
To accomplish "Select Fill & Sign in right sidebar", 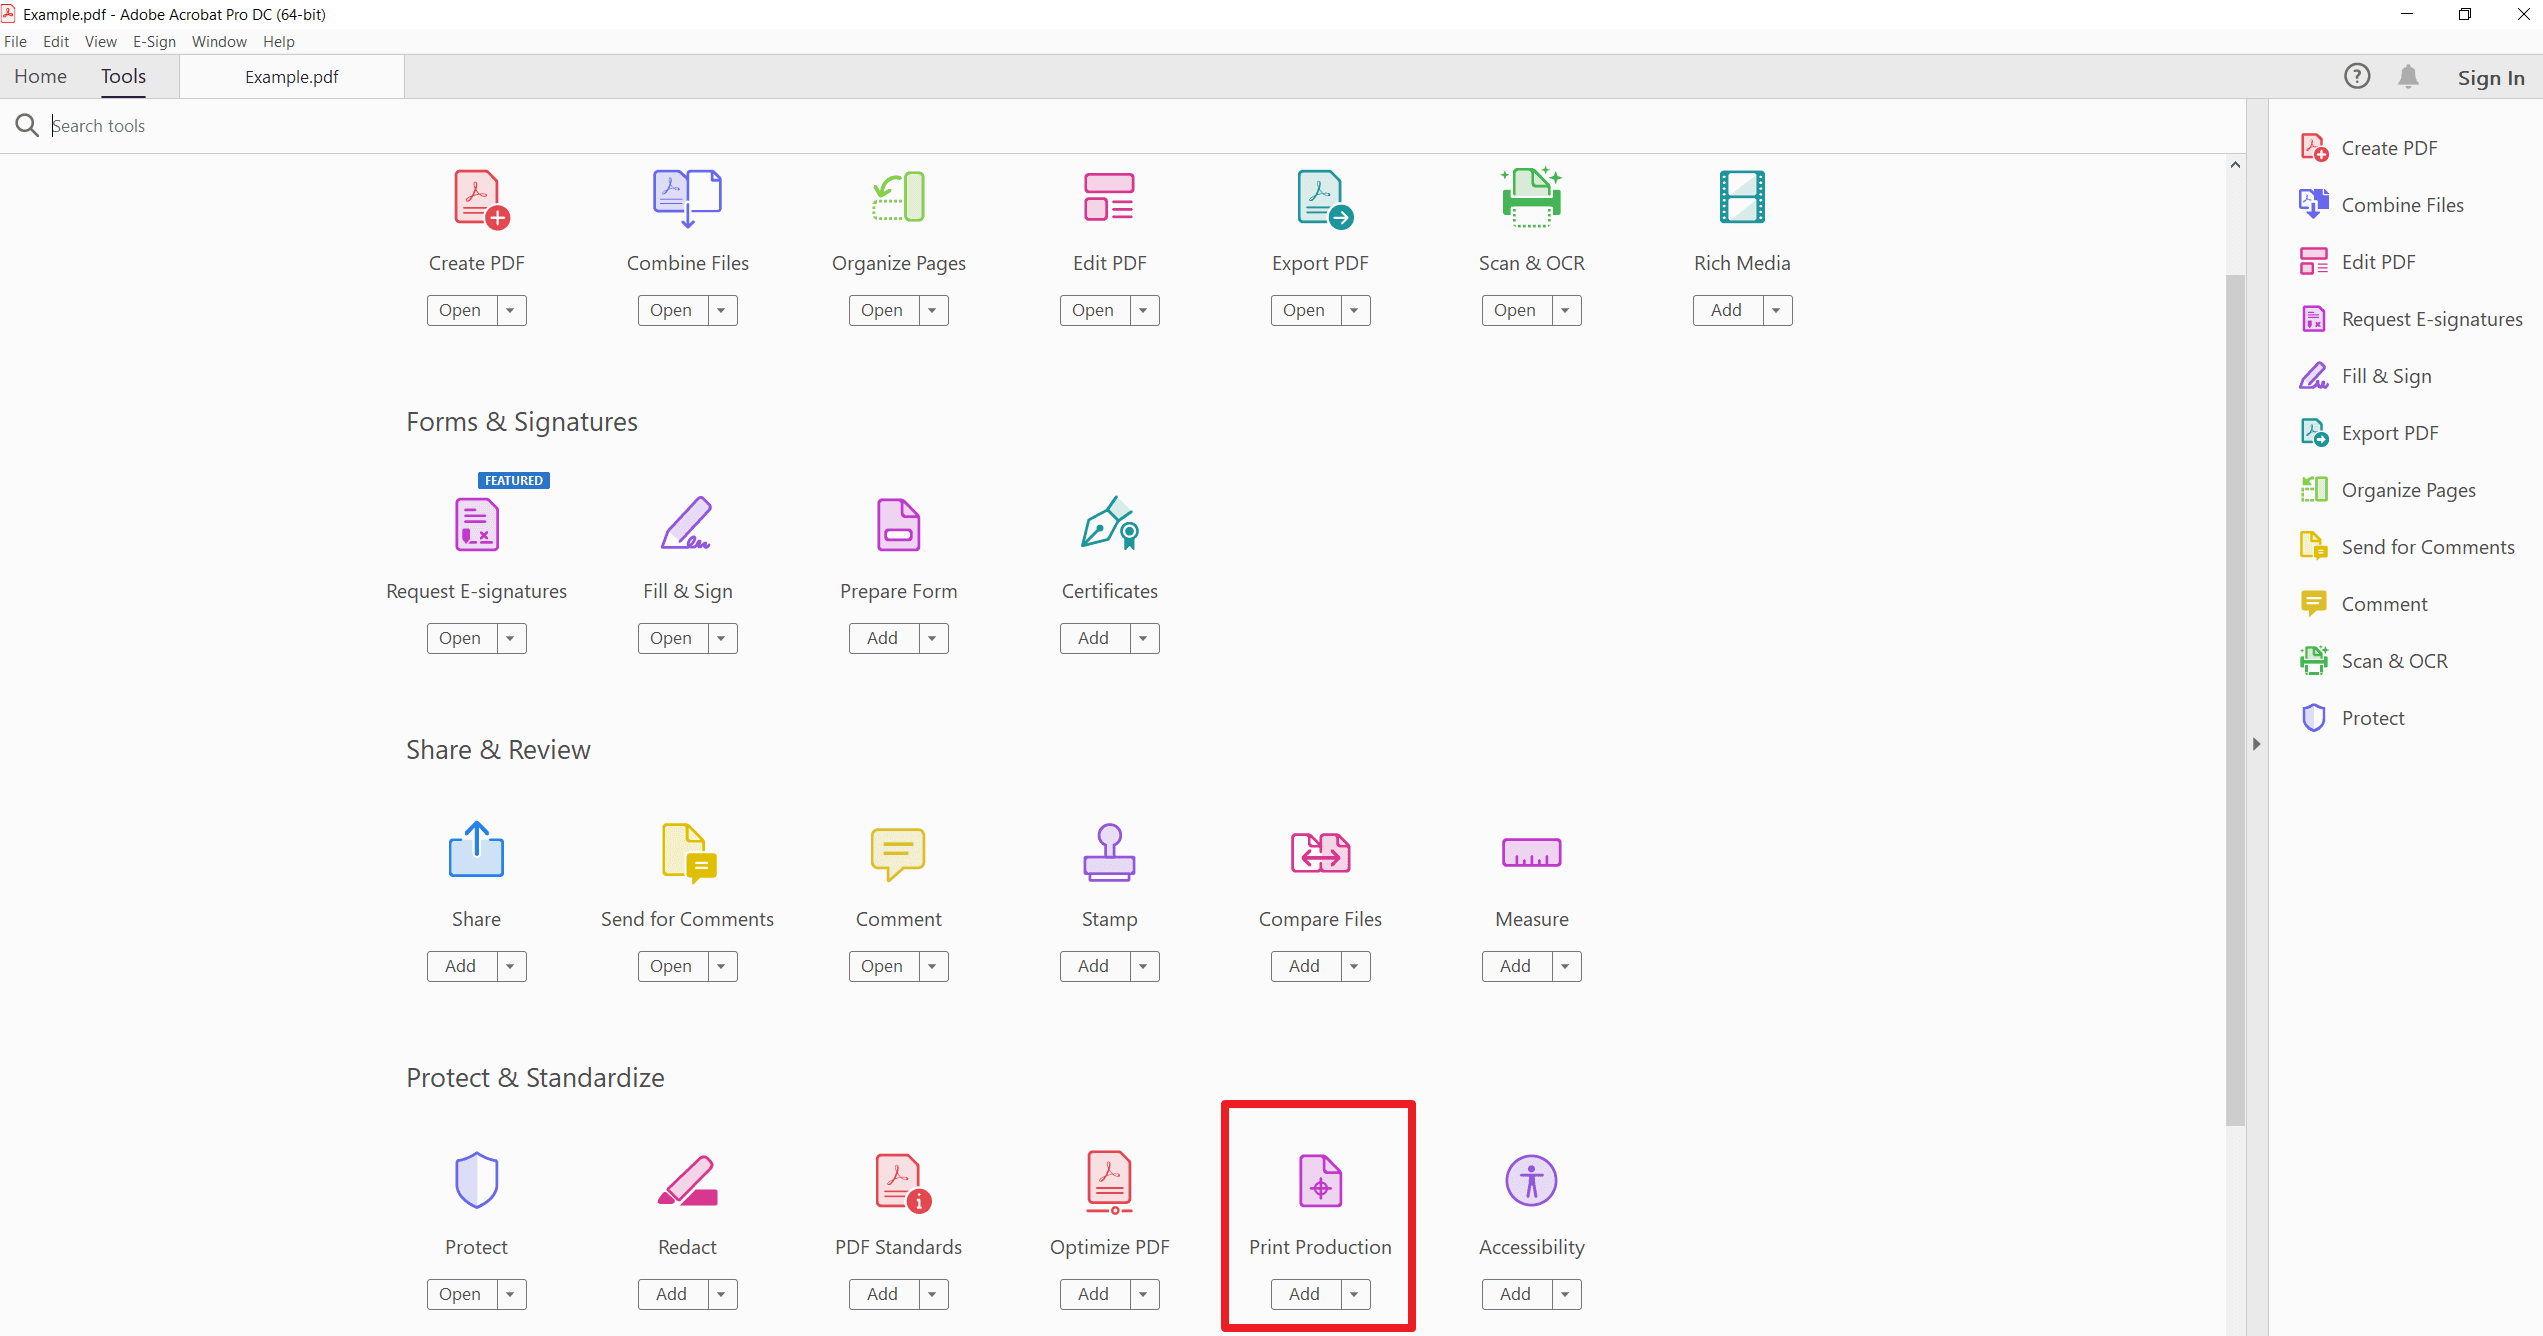I will point(2366,376).
